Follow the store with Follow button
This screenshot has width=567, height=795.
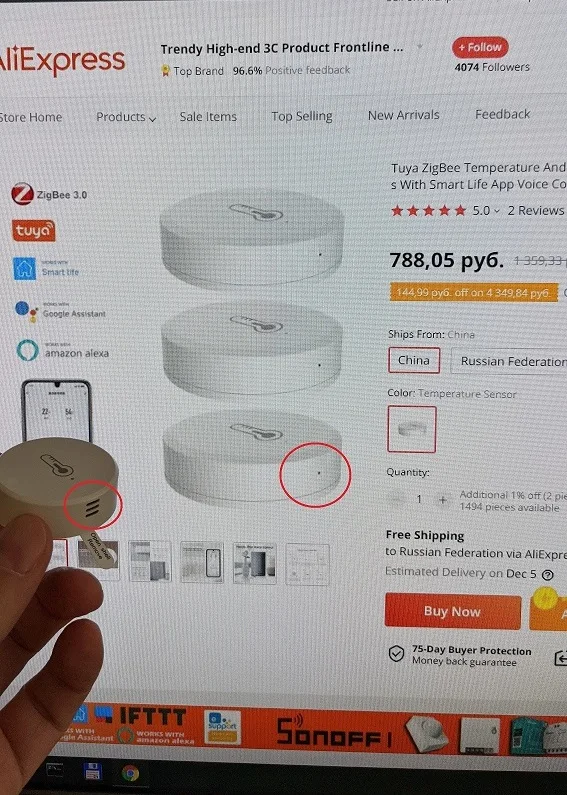coord(480,47)
